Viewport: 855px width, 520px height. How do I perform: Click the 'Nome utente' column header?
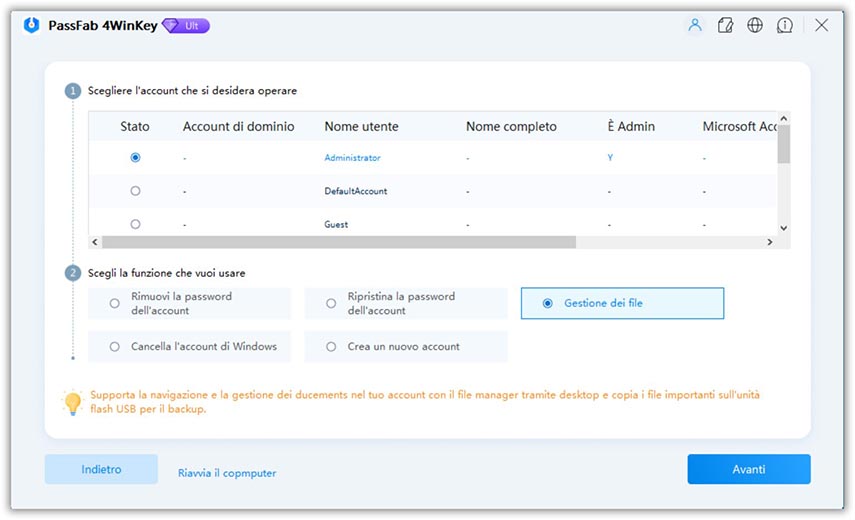361,127
